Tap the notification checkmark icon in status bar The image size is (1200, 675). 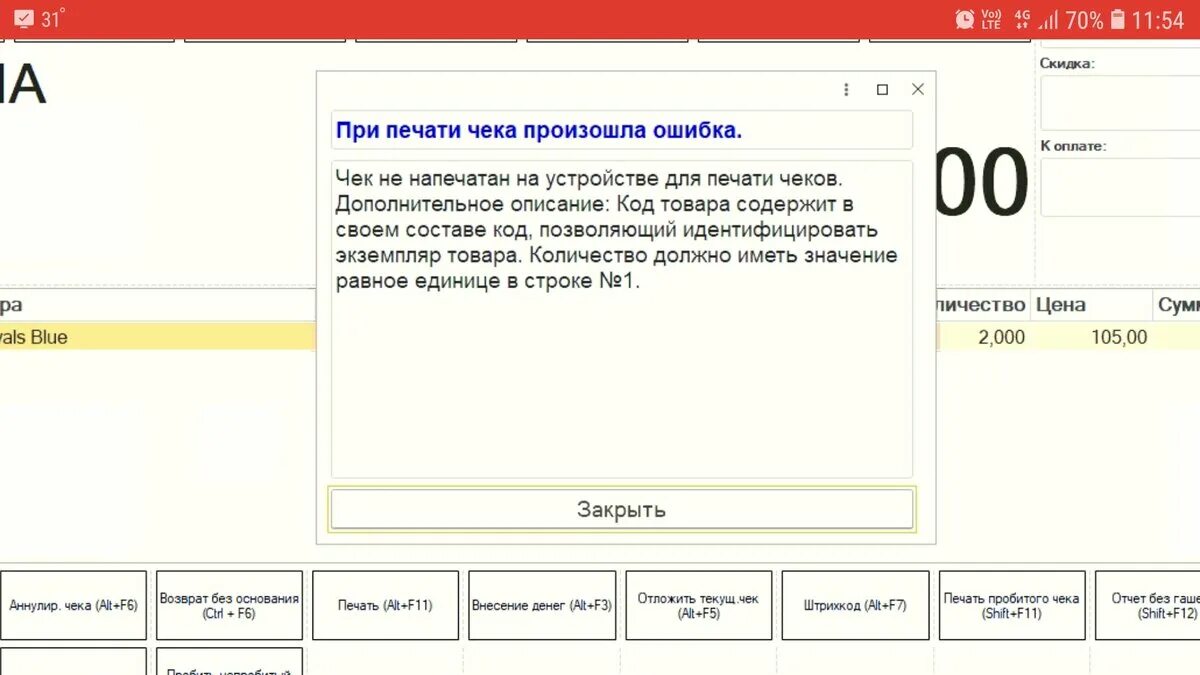(x=24, y=19)
